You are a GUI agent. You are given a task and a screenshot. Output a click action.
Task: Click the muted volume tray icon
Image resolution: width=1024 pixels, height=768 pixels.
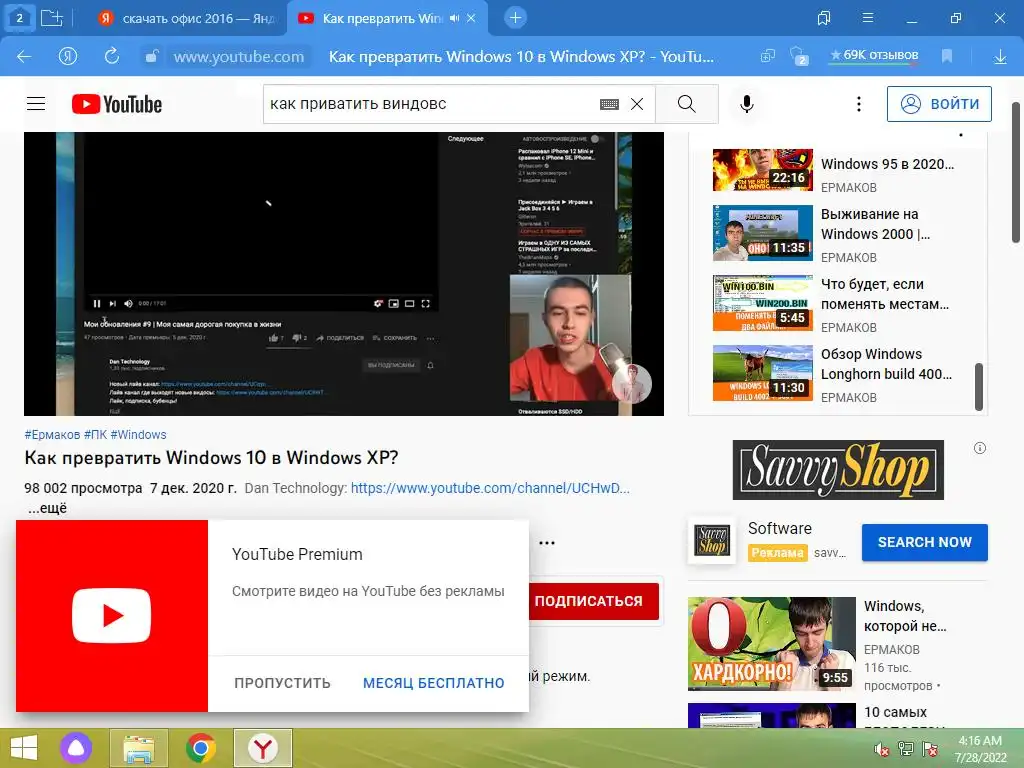click(881, 749)
